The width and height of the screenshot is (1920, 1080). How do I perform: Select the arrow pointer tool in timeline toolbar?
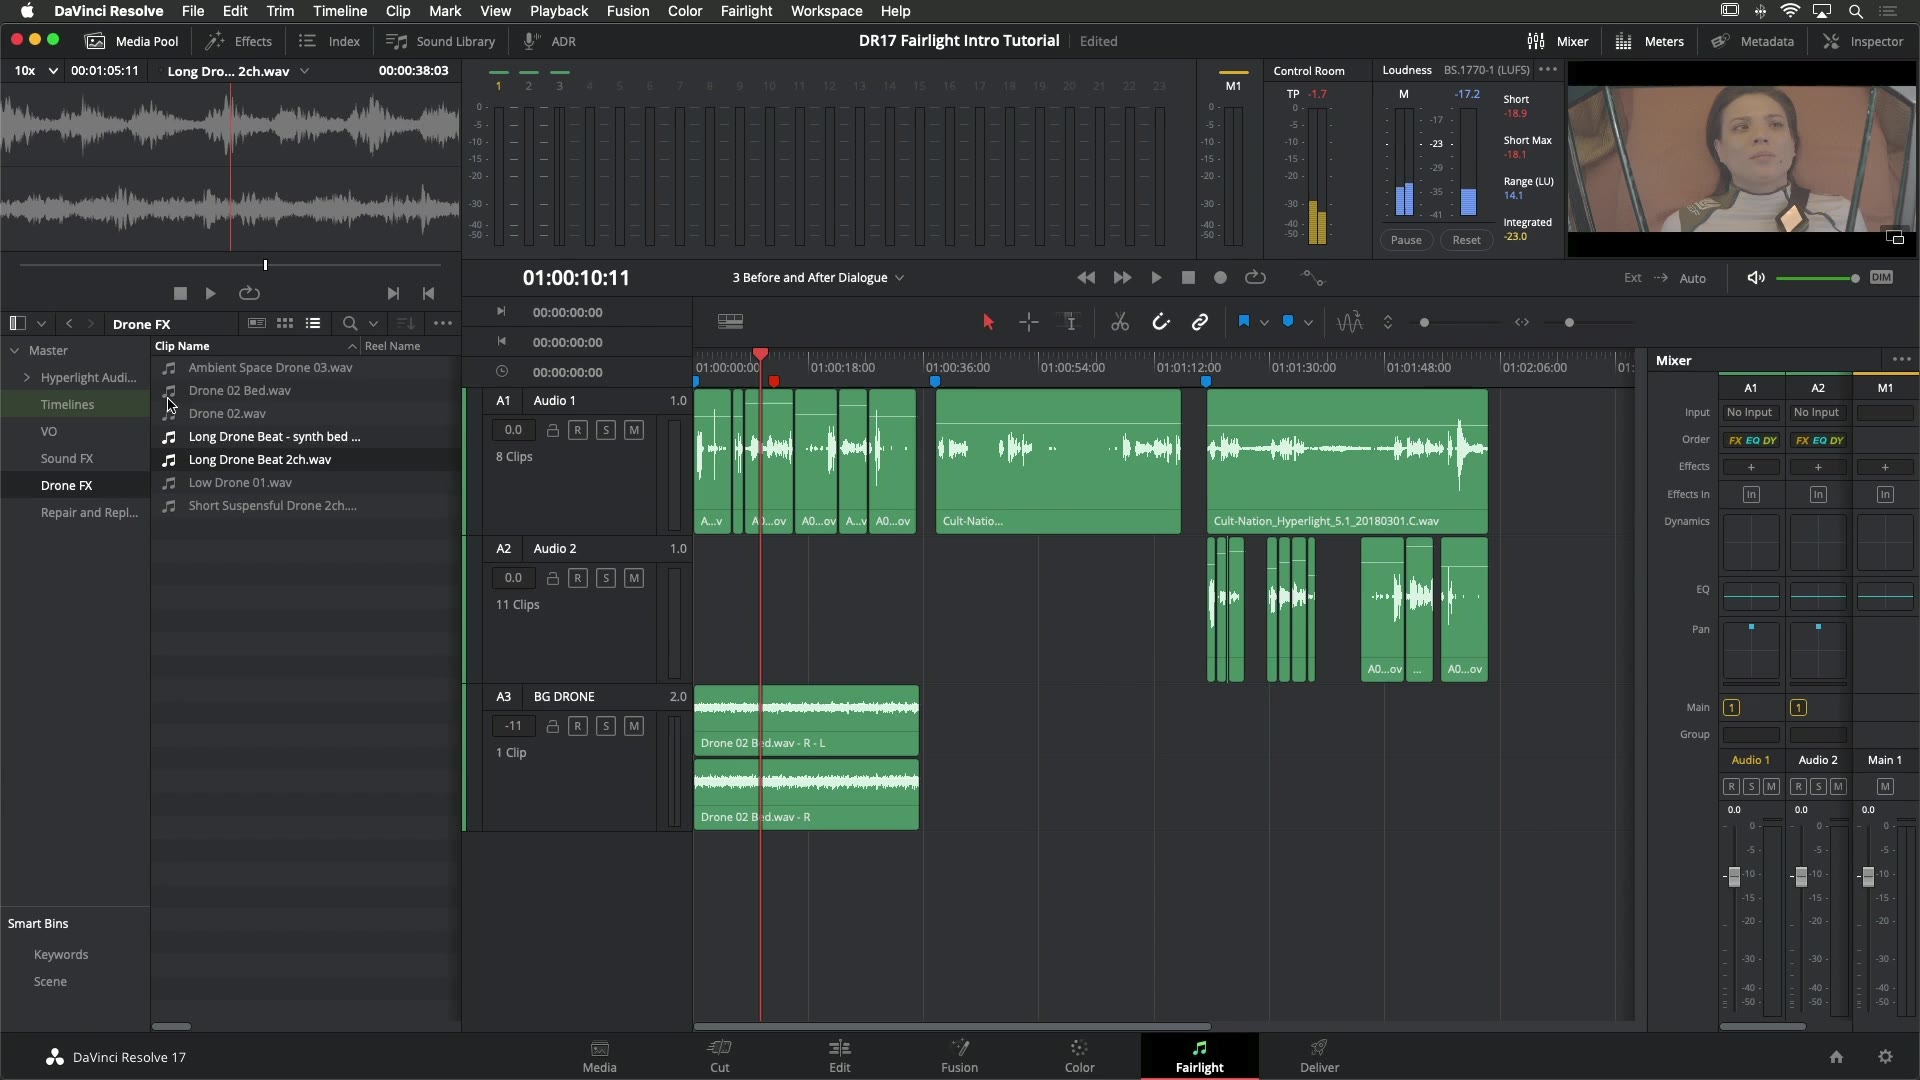[988, 322]
